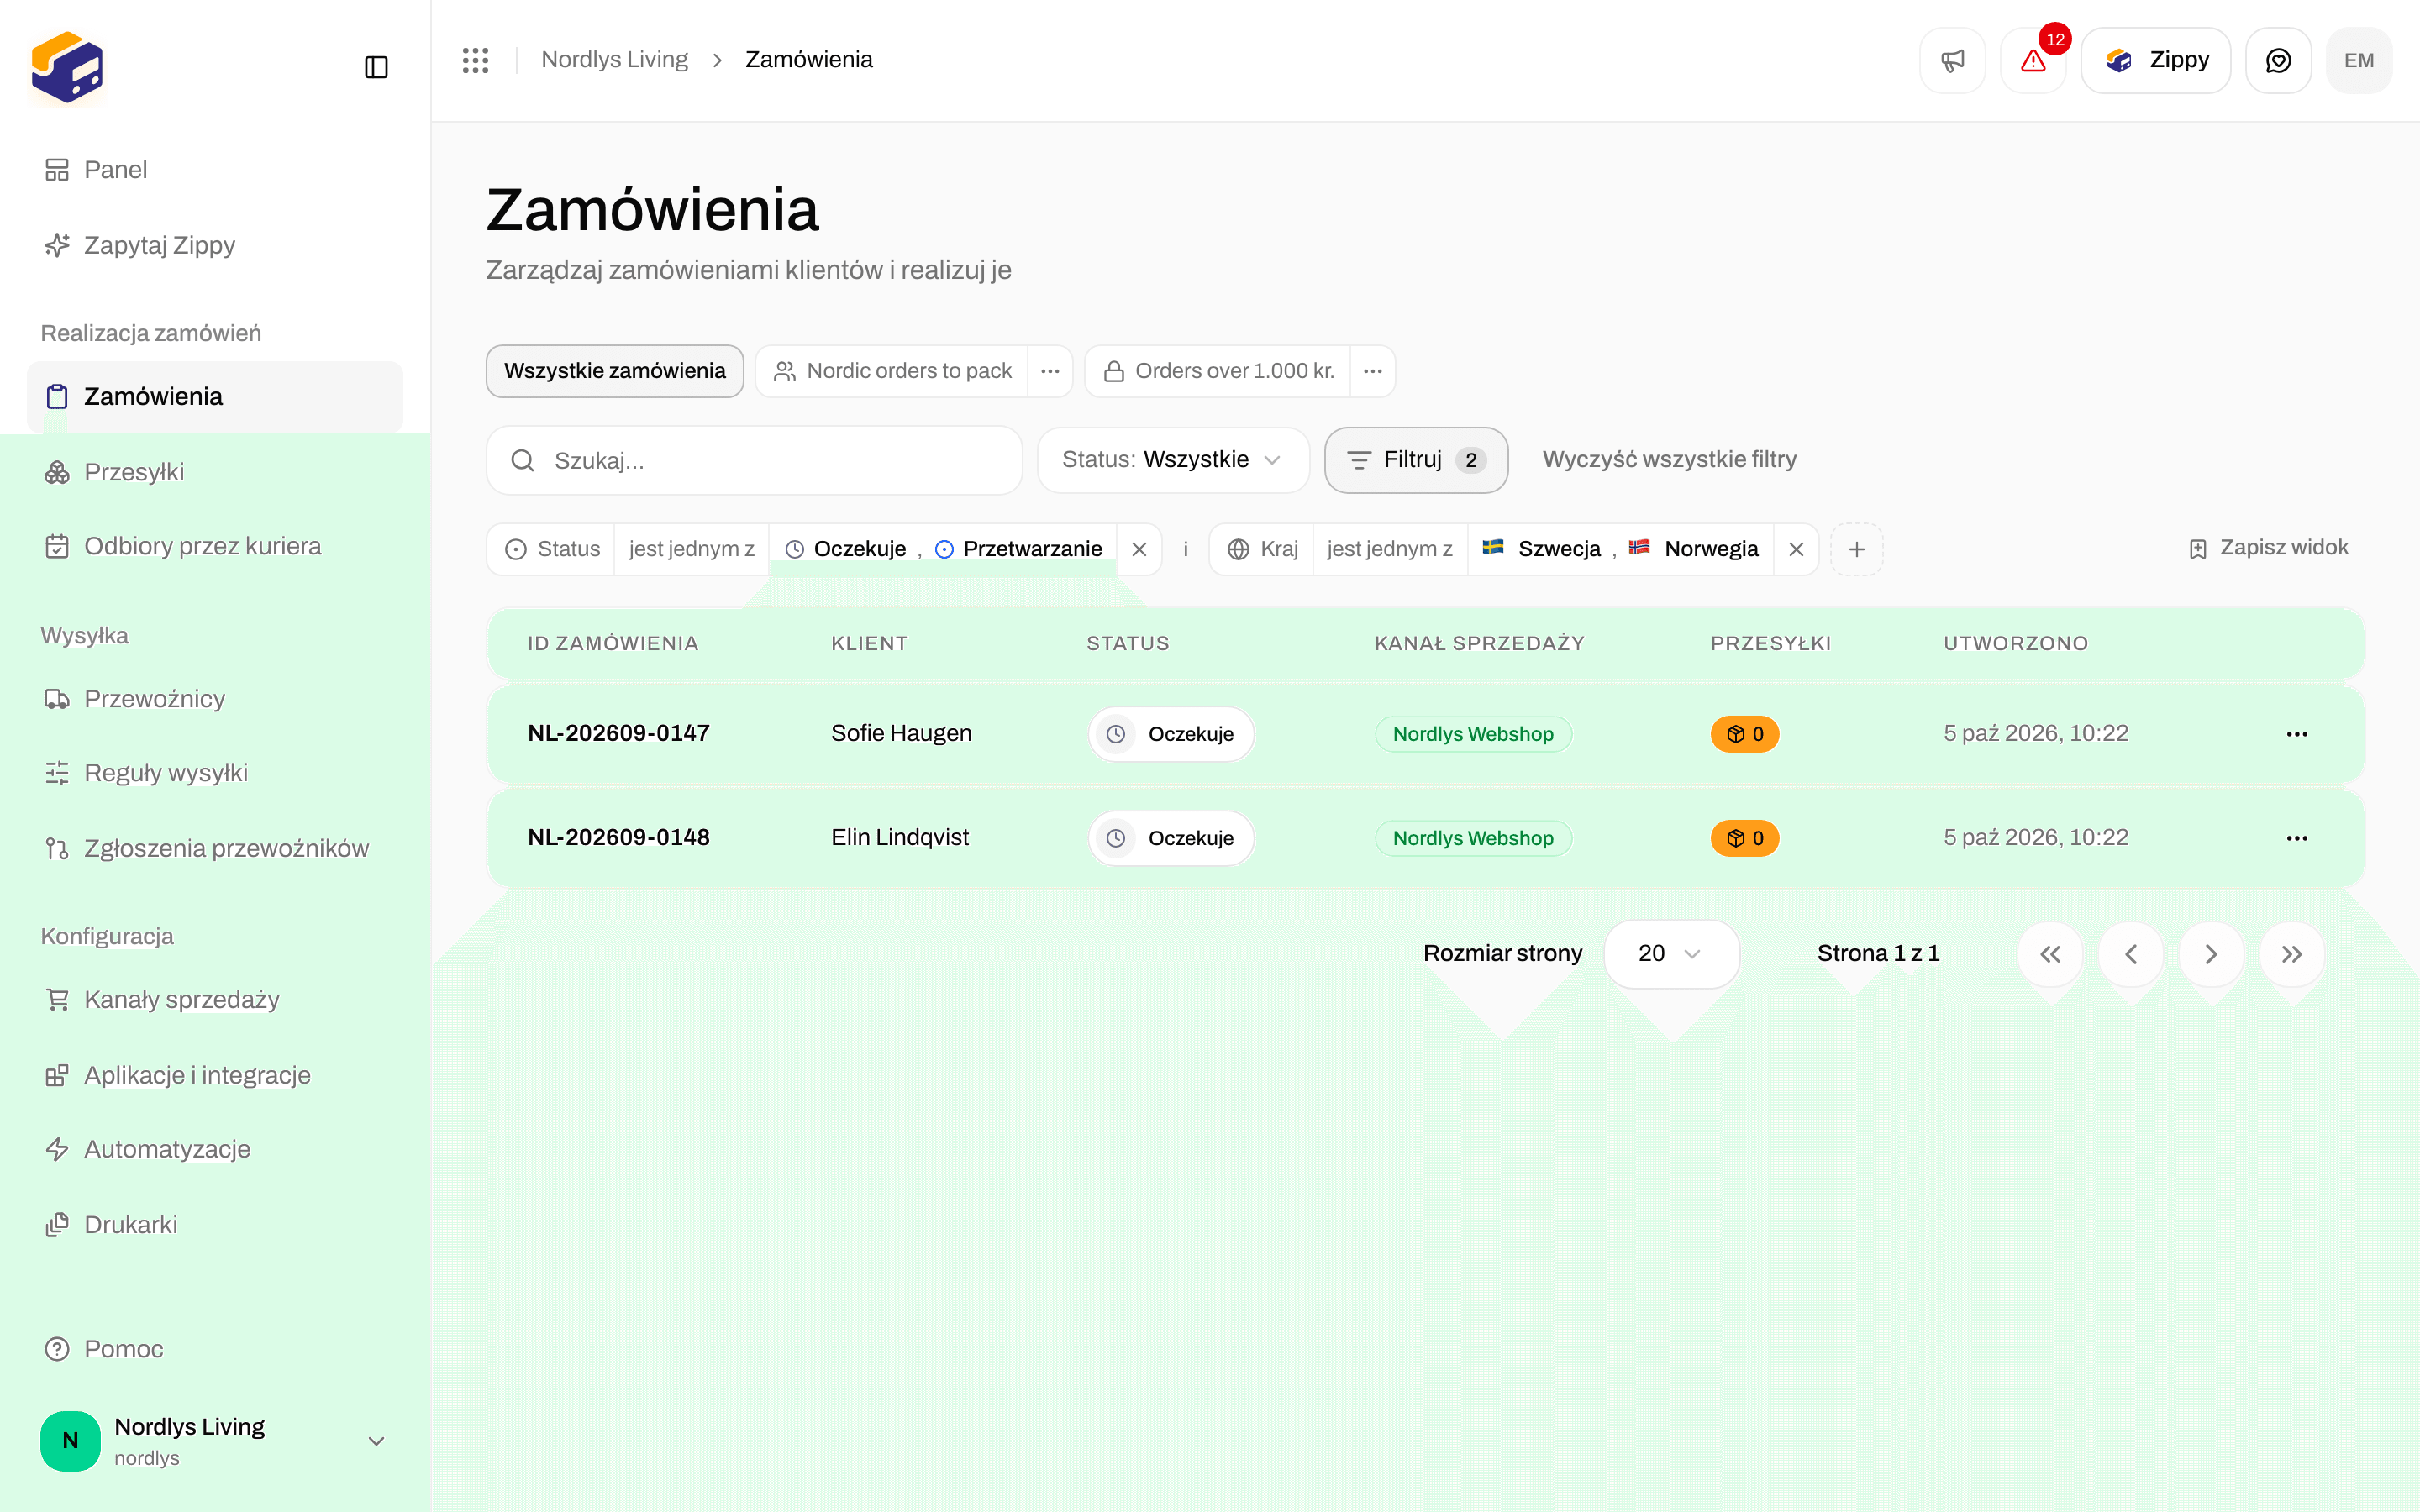The image size is (2420, 1512).
Task: Go to next page of orders
Action: (x=2212, y=954)
